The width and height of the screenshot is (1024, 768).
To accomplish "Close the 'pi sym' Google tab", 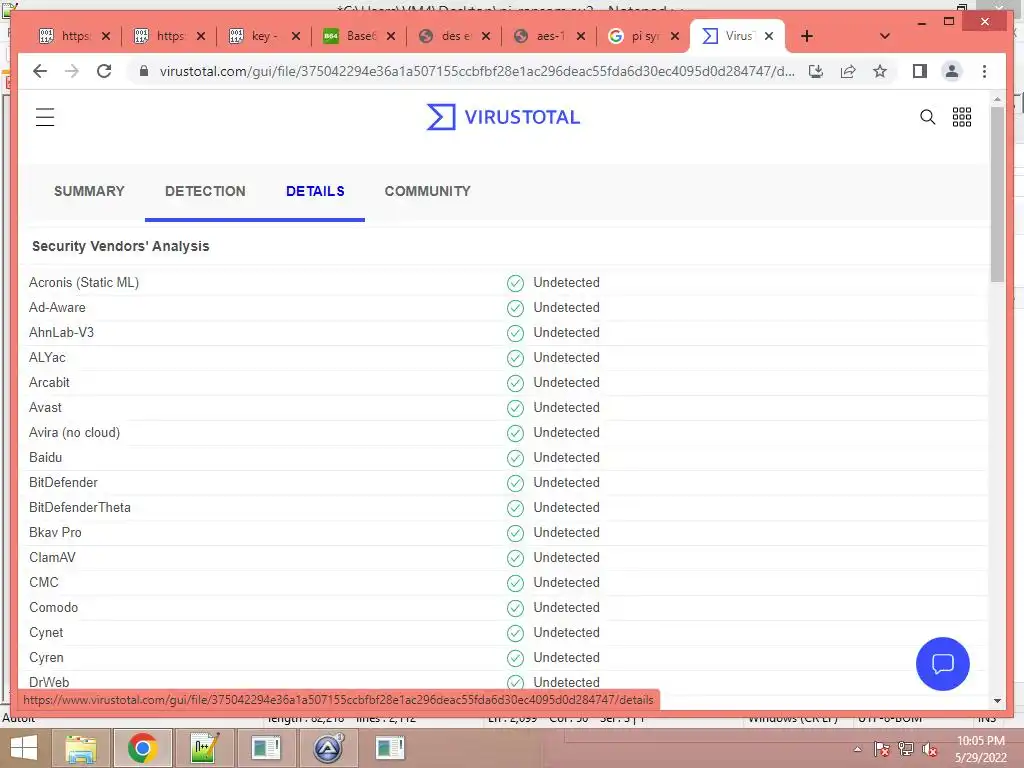I will click(675, 36).
